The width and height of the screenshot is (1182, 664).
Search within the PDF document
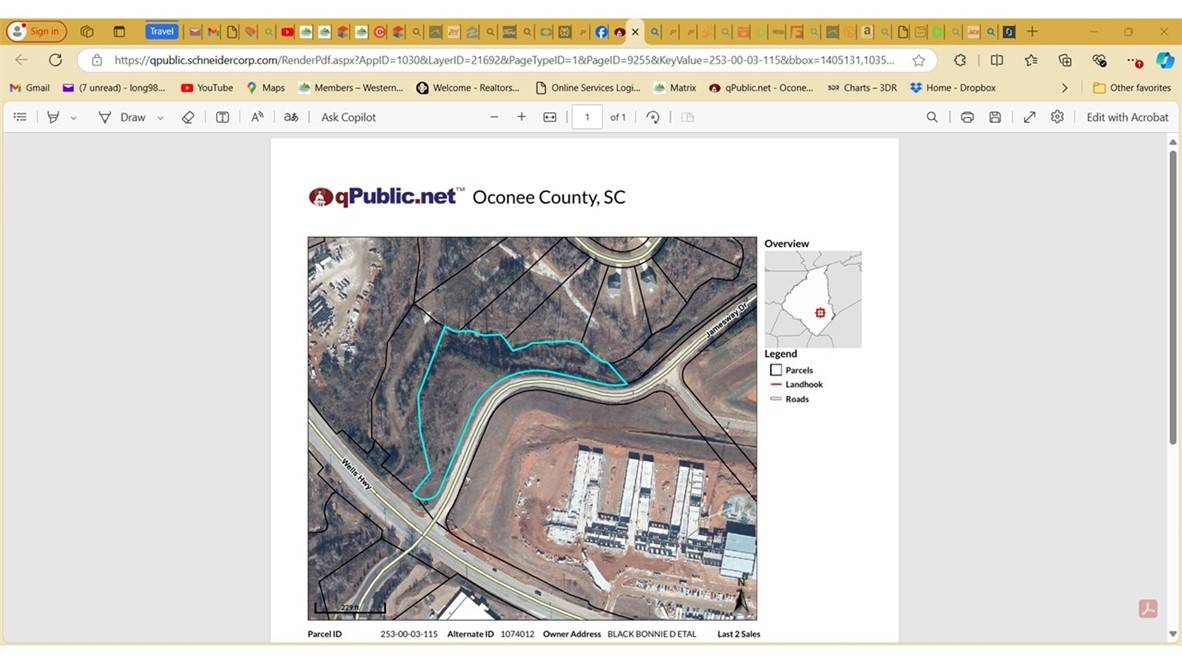pos(932,117)
